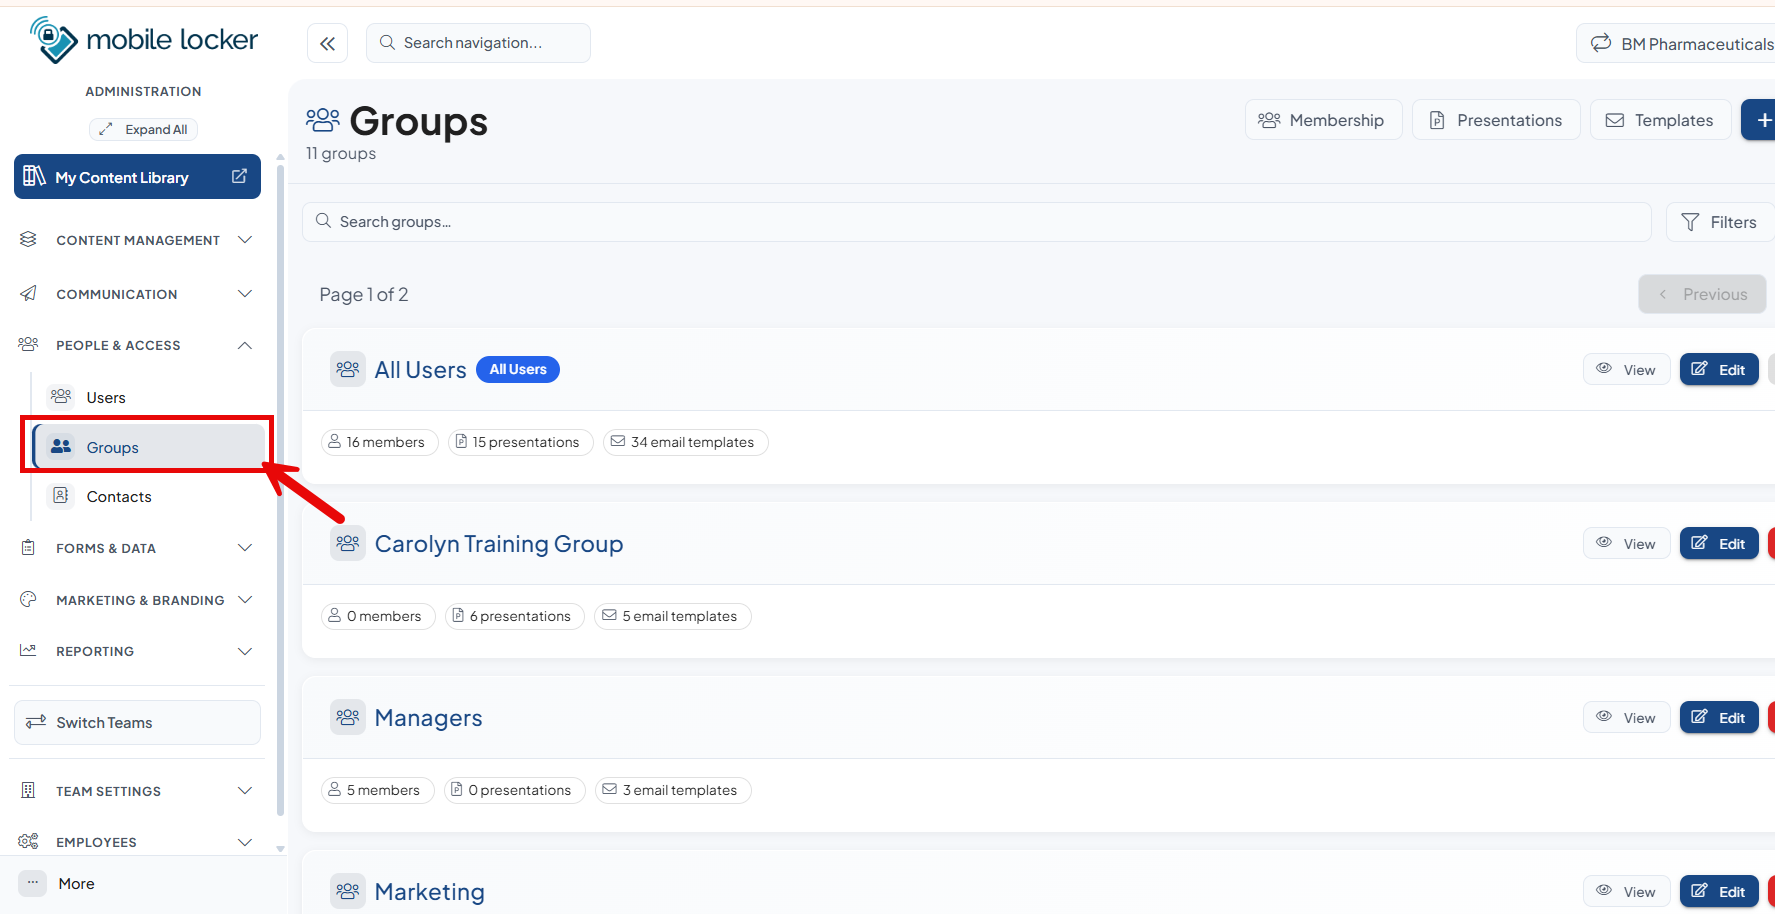Image resolution: width=1775 pixels, height=914 pixels.
Task: Focus the Search groups field
Action: point(976,222)
